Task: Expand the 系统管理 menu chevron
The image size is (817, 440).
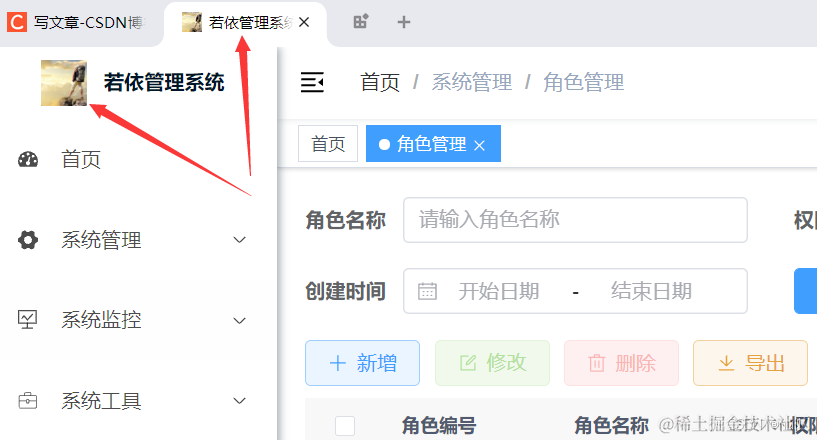Action: (239, 240)
